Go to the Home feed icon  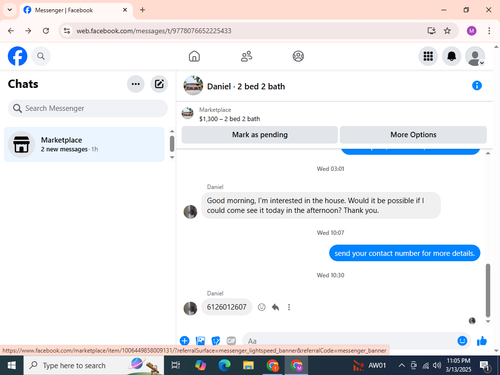[194, 56]
